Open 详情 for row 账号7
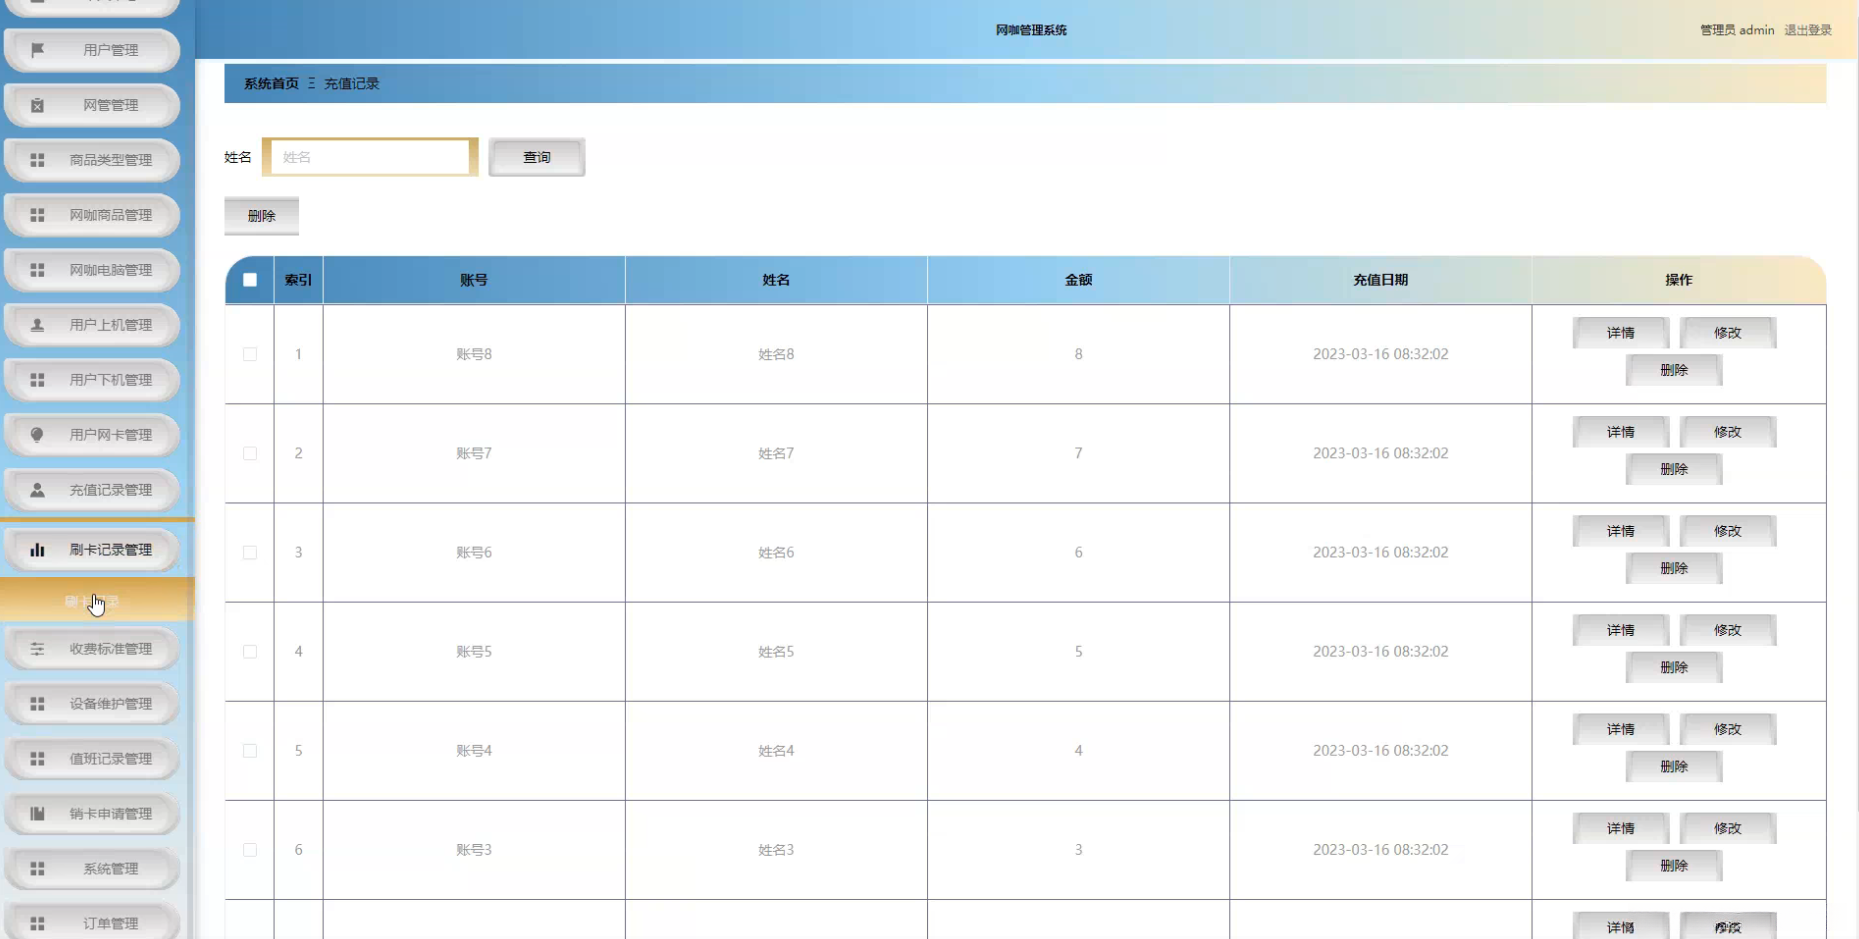This screenshot has width=1859, height=939. (x=1620, y=432)
